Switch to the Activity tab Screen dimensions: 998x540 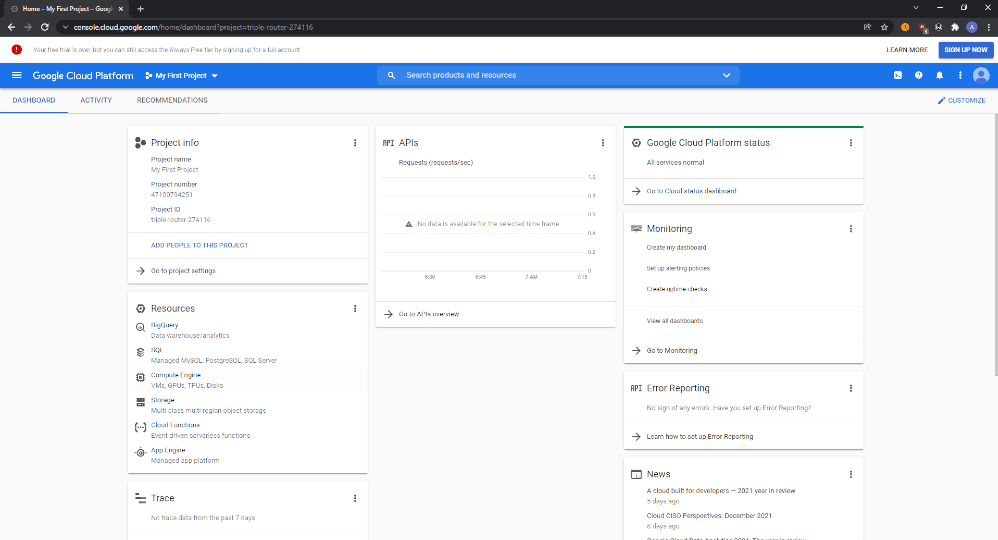(96, 101)
